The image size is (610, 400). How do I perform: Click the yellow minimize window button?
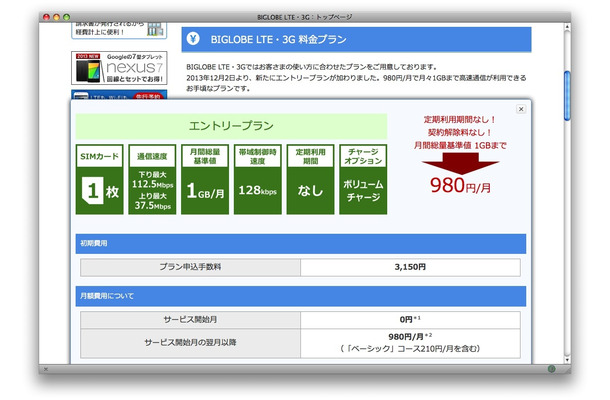click(x=56, y=17)
